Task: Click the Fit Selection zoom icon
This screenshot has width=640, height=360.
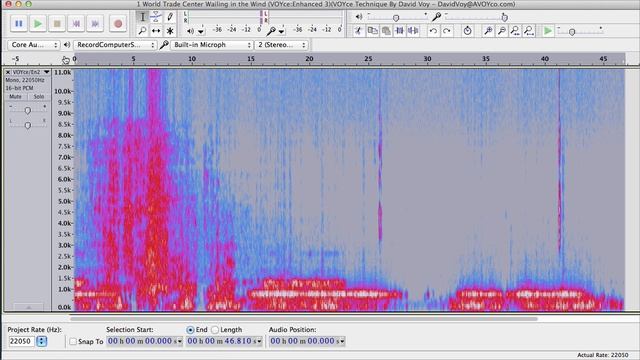Action: pos(515,31)
